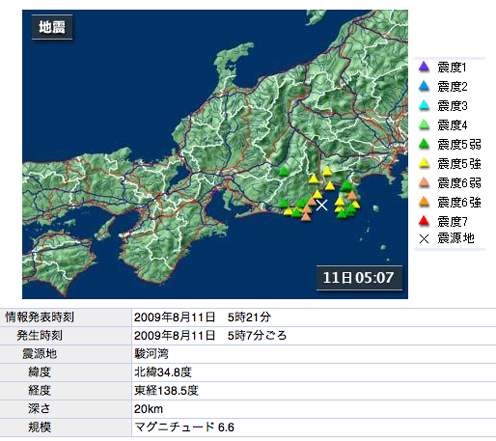The height and width of the screenshot is (441, 496).
Task: Click the green 震度5弱 legend triangle
Action: click(424, 144)
